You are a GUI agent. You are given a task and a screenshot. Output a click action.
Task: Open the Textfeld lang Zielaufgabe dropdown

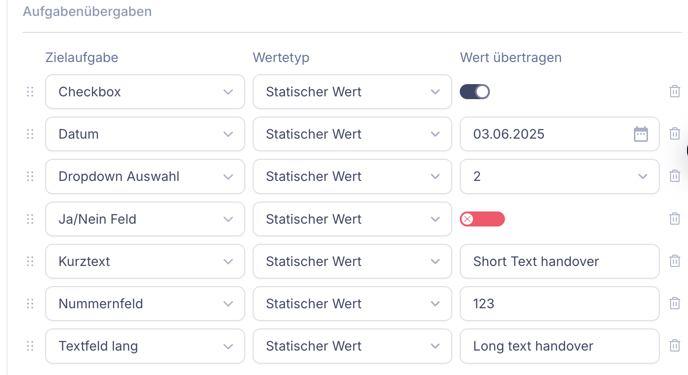pyautogui.click(x=145, y=346)
